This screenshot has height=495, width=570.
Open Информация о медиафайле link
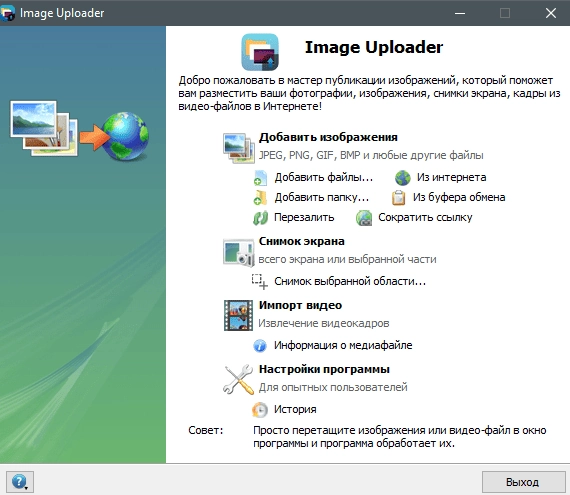[343, 345]
